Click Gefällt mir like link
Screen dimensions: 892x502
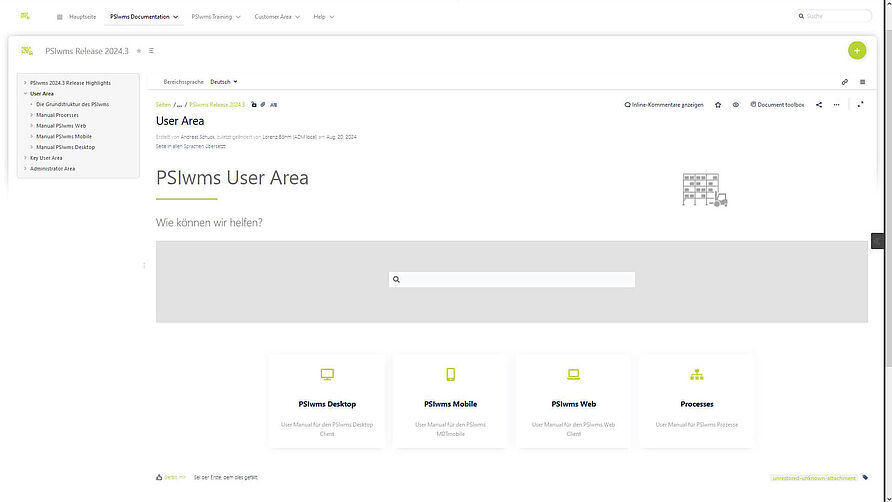click(175, 478)
